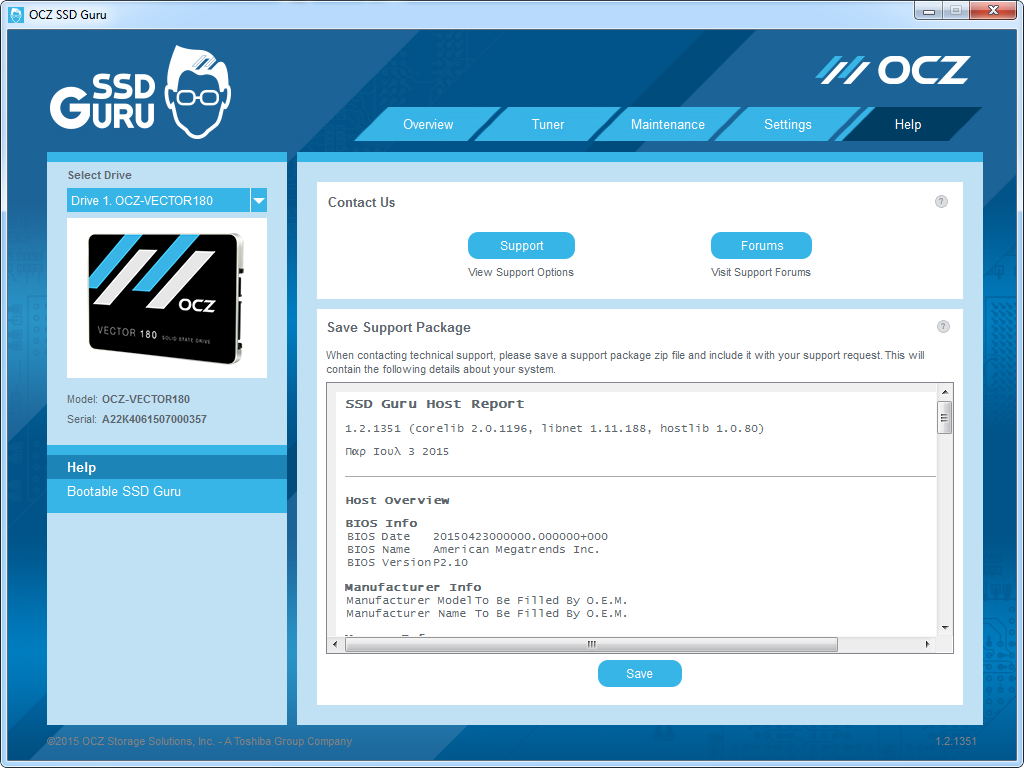The image size is (1024, 768).
Task: Click the horizontal scrollbar thumb in report
Action: 591,645
